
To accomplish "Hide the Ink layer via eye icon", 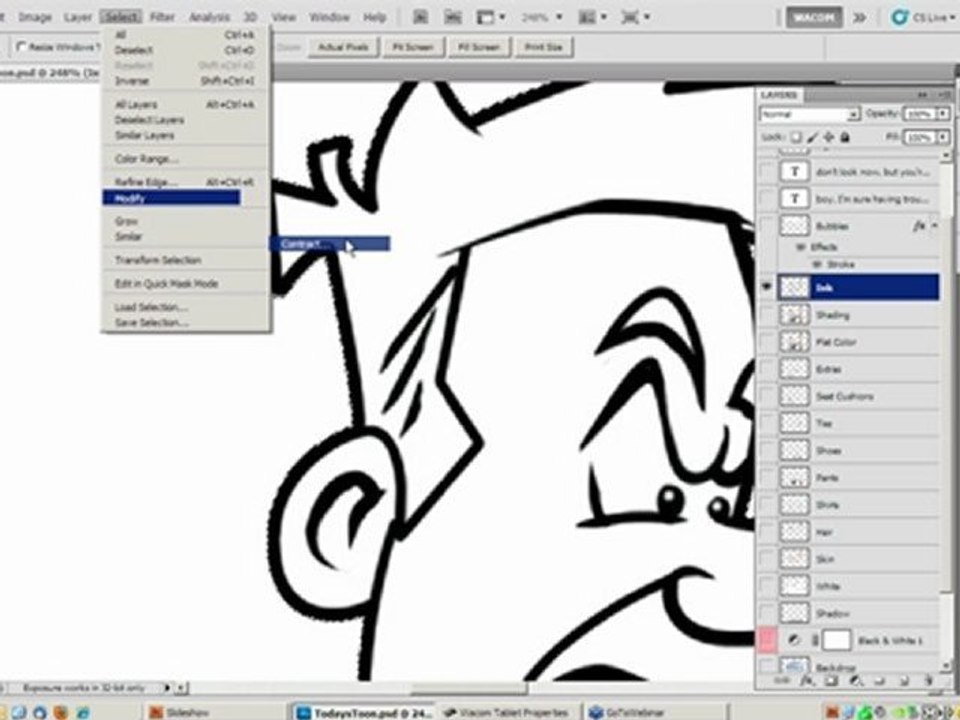I will (x=767, y=287).
